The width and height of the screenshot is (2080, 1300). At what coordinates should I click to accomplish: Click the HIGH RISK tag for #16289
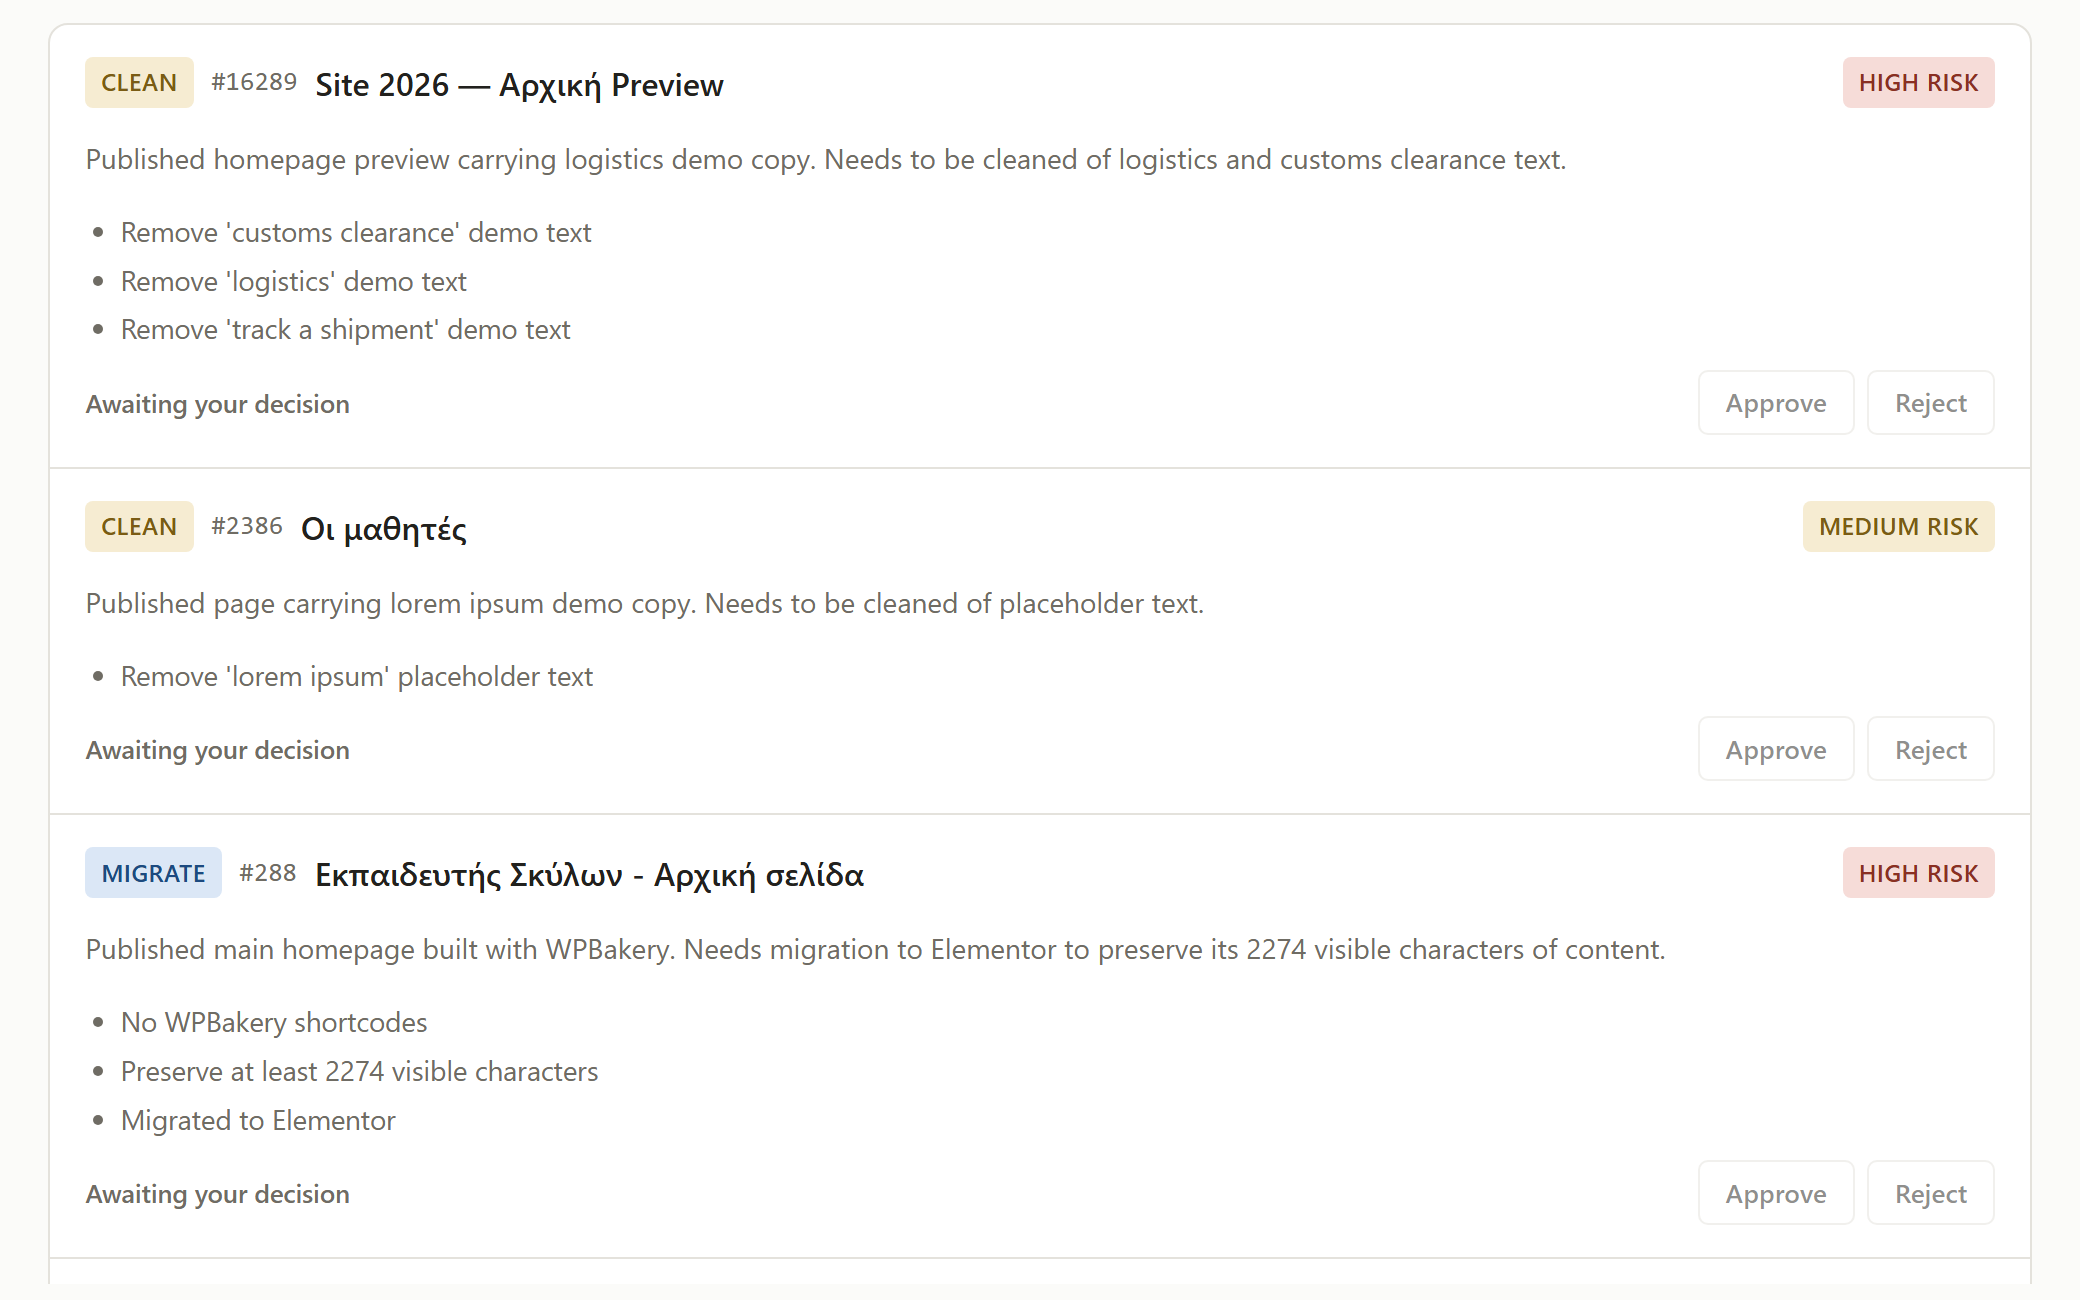click(1918, 83)
